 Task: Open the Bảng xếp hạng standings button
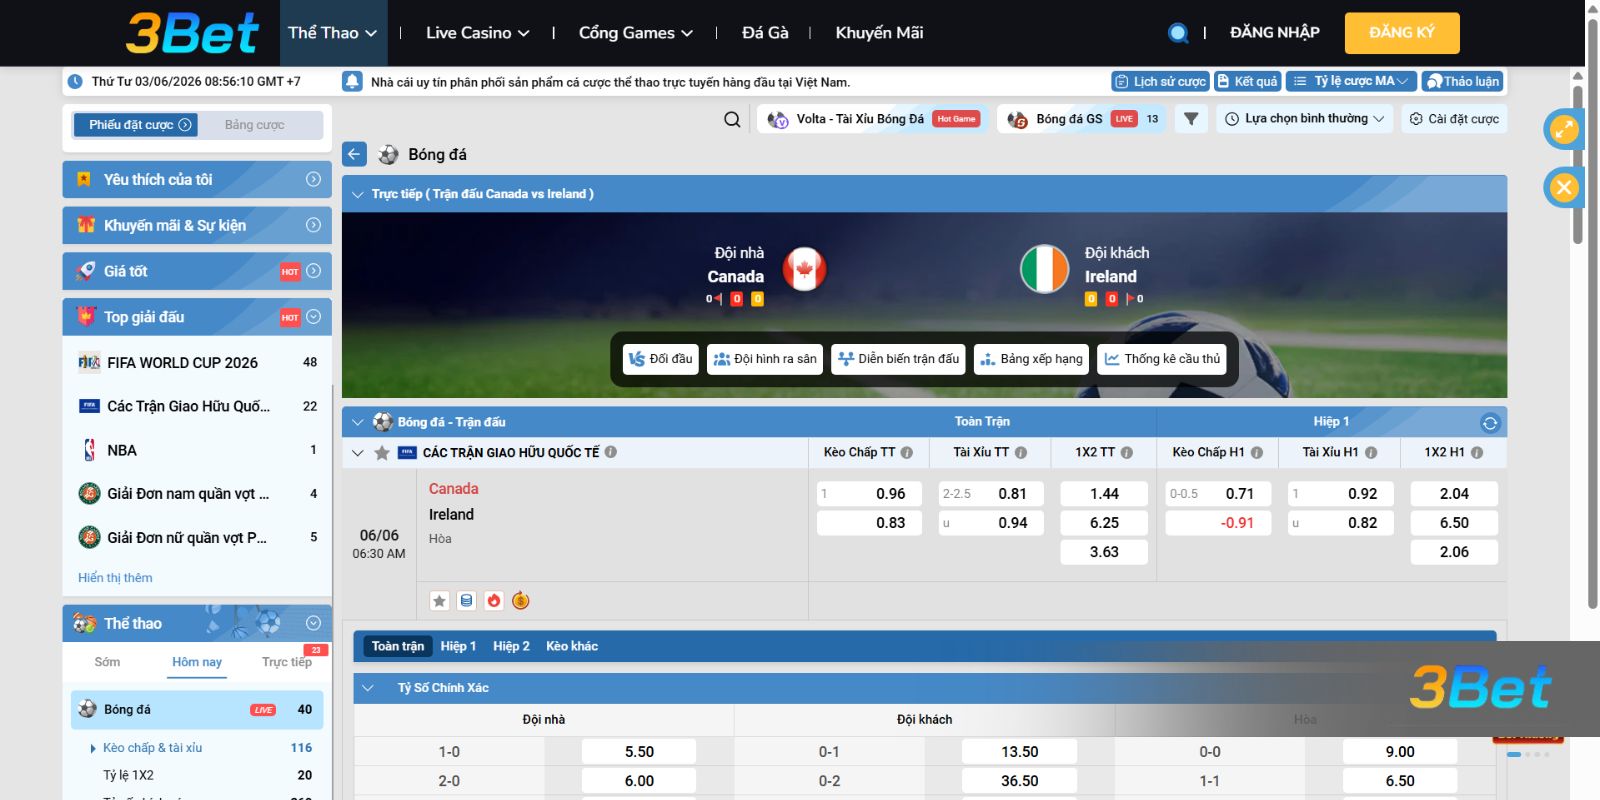pos(1031,359)
